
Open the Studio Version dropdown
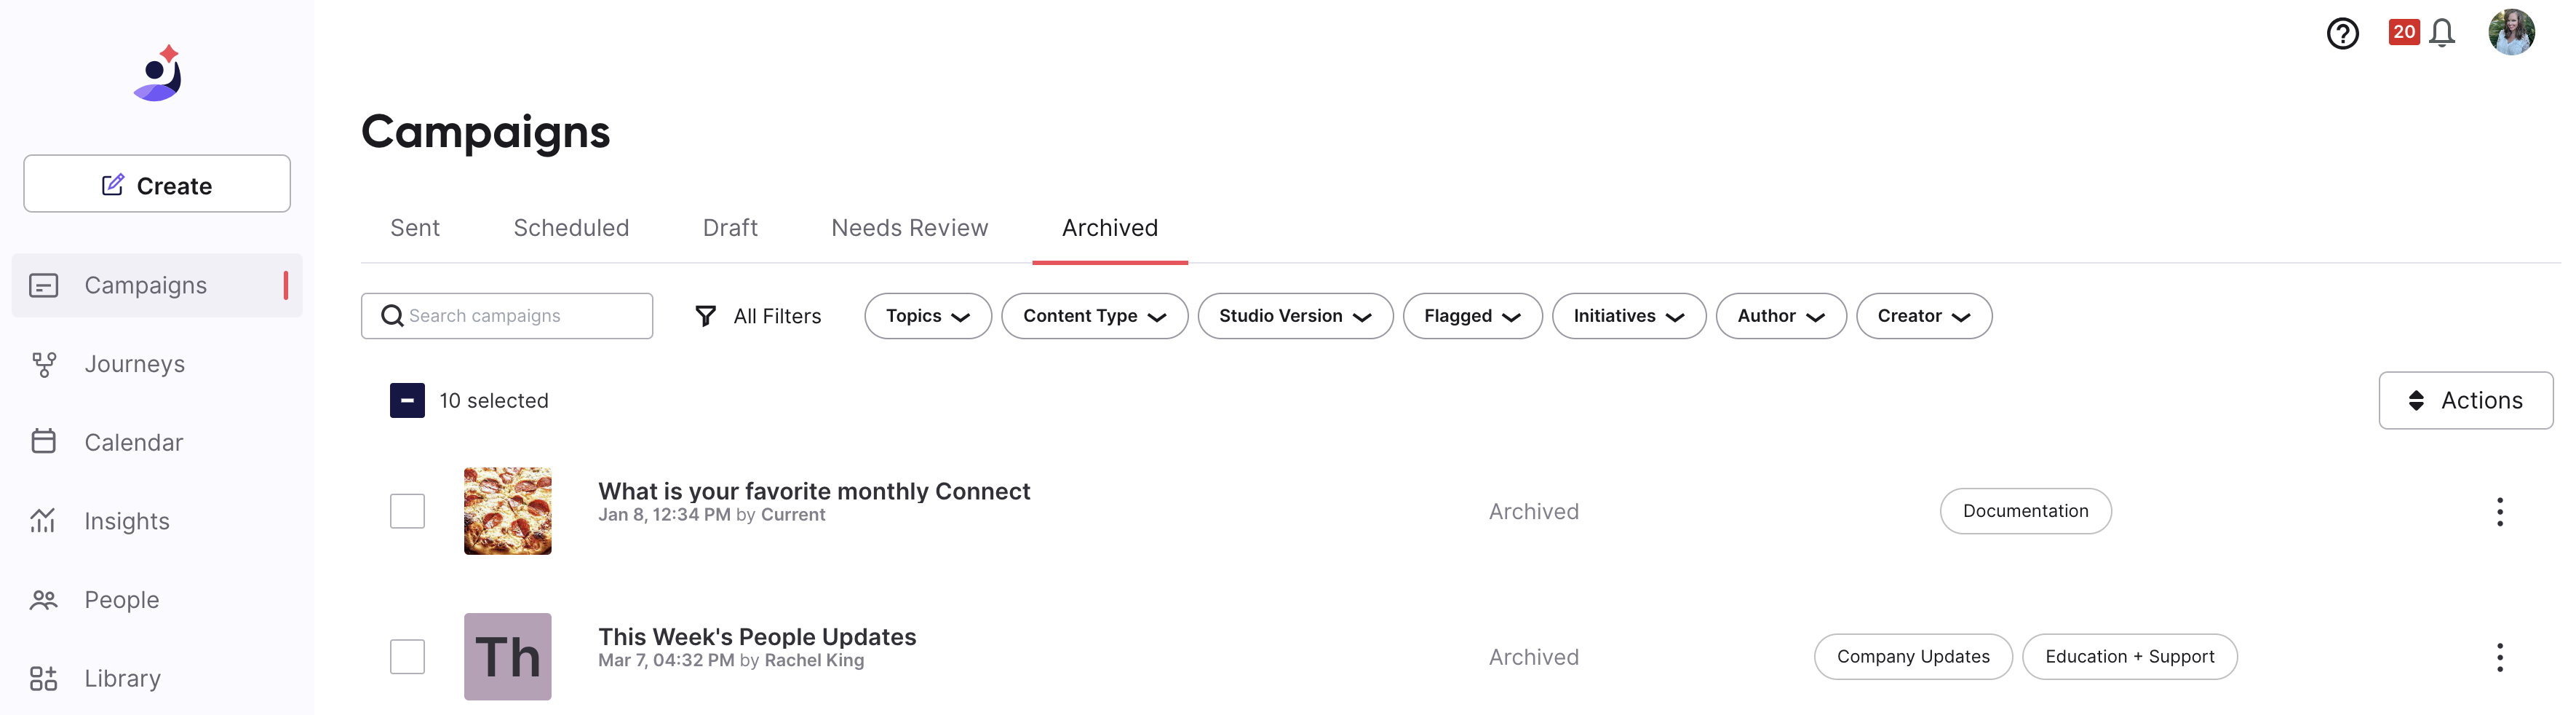[1295, 316]
